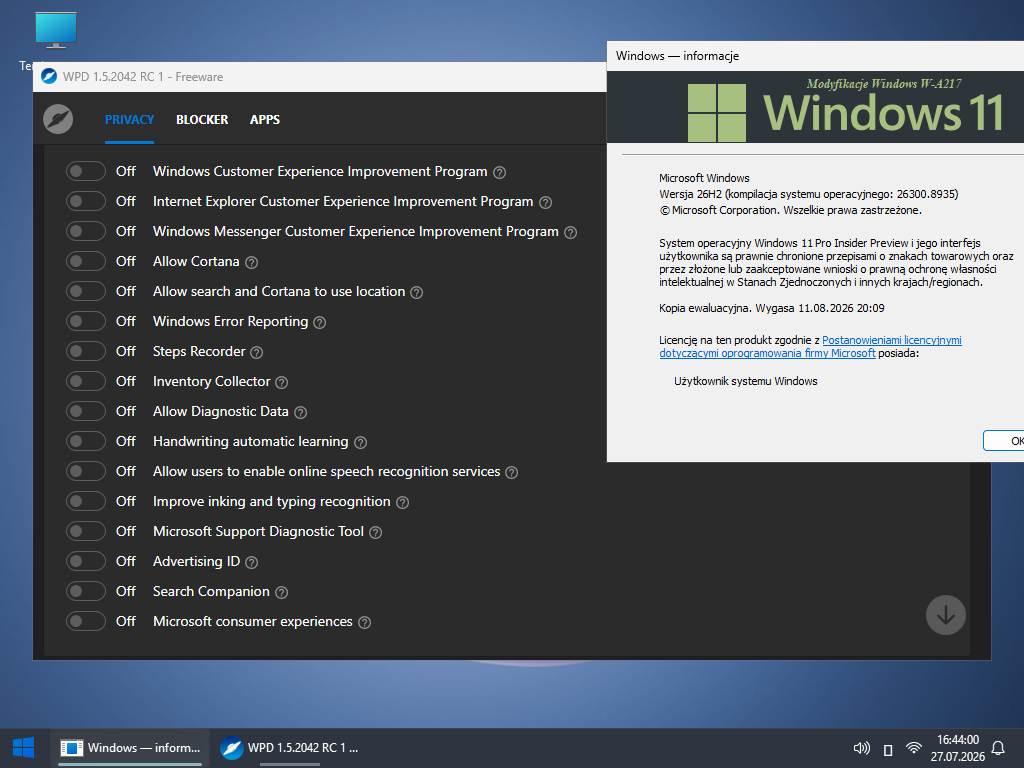Switch to the BLOCKER tab

pyautogui.click(x=202, y=120)
